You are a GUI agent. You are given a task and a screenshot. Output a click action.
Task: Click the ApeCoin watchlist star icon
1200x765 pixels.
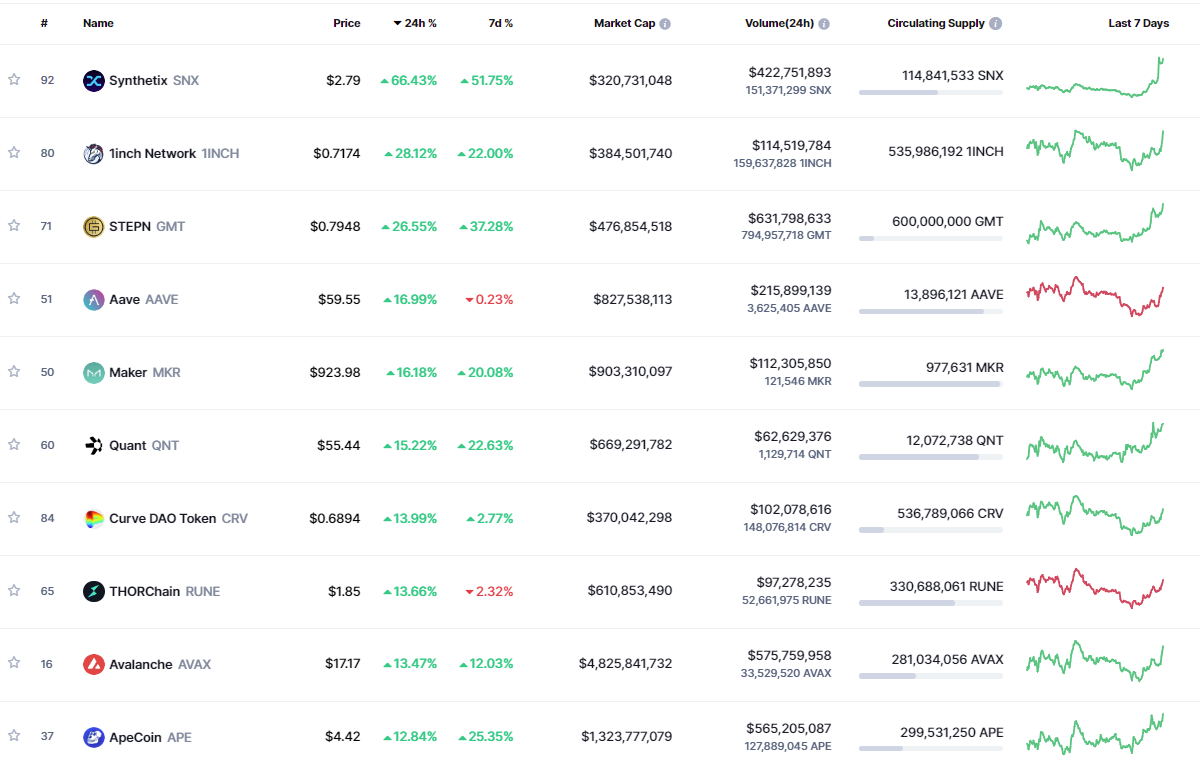14,737
